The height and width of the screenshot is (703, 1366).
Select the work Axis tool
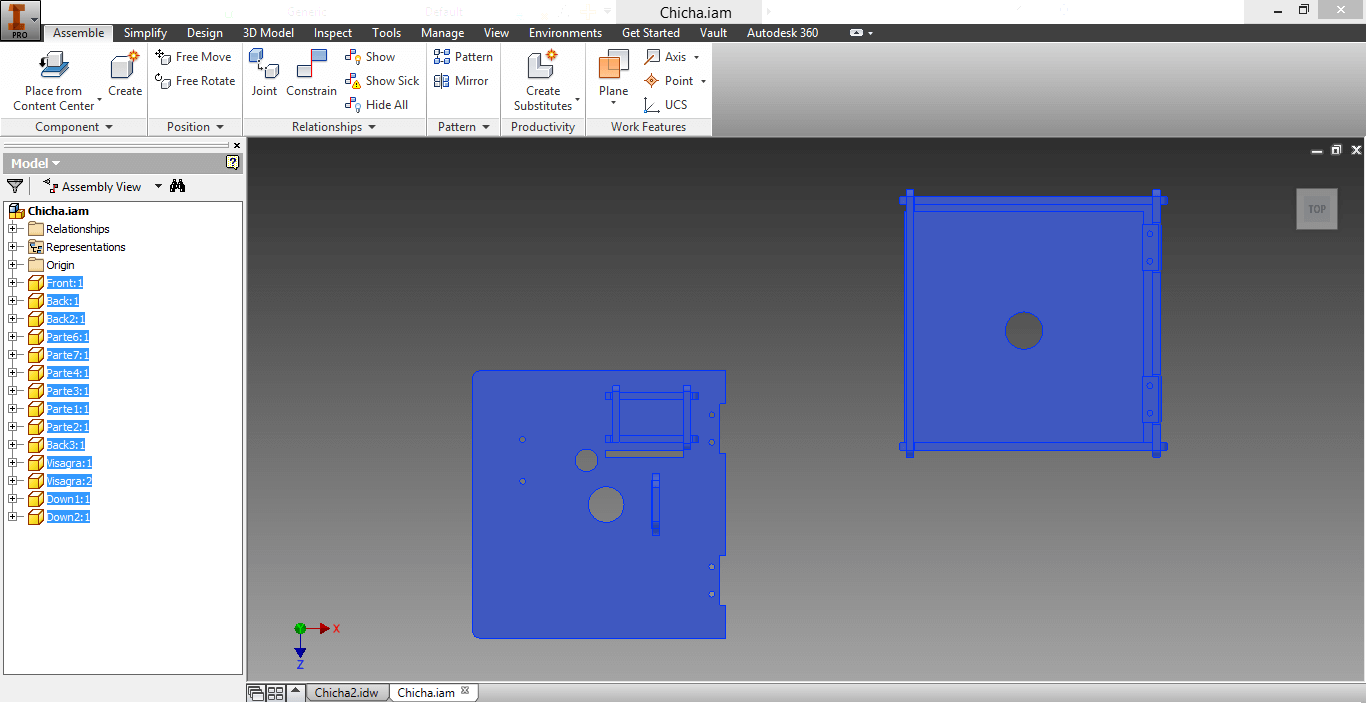click(666, 57)
